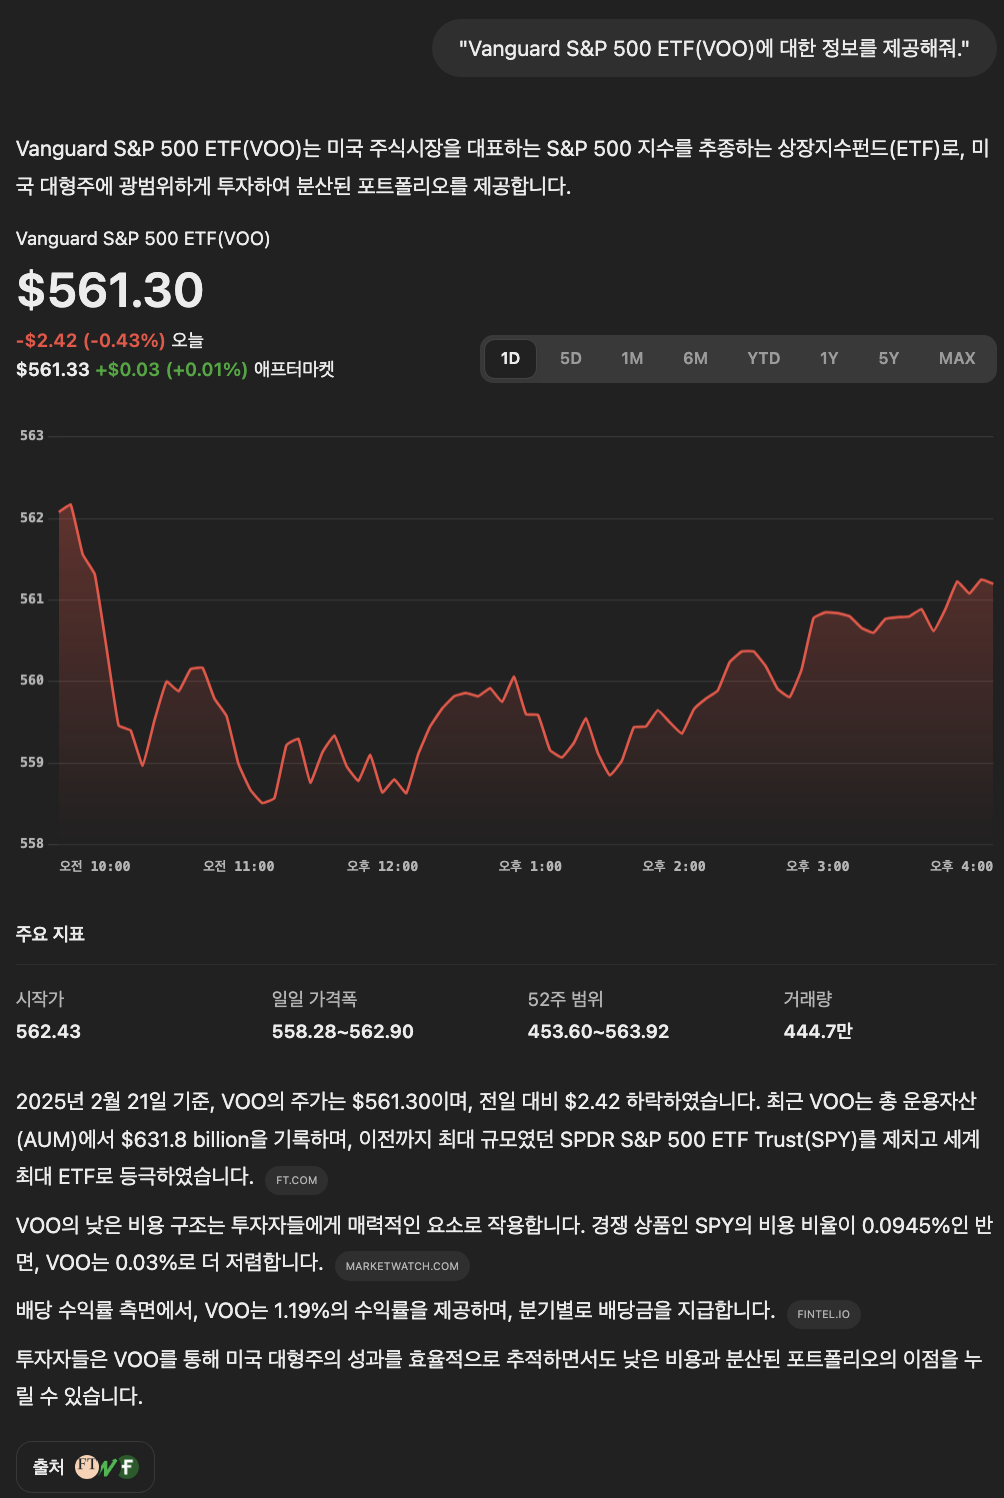This screenshot has height=1498, width=1004.
Task: Select the 1D time range tab
Action: click(x=510, y=358)
